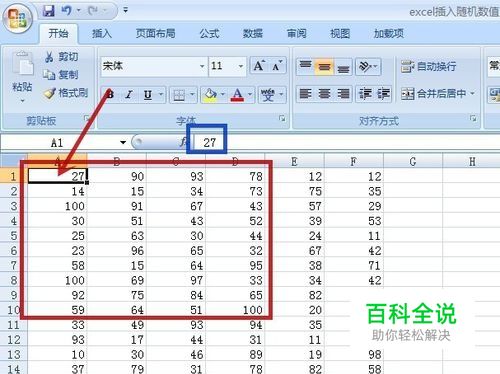Toggle italic formatting
The height and width of the screenshot is (374, 500).
point(129,95)
